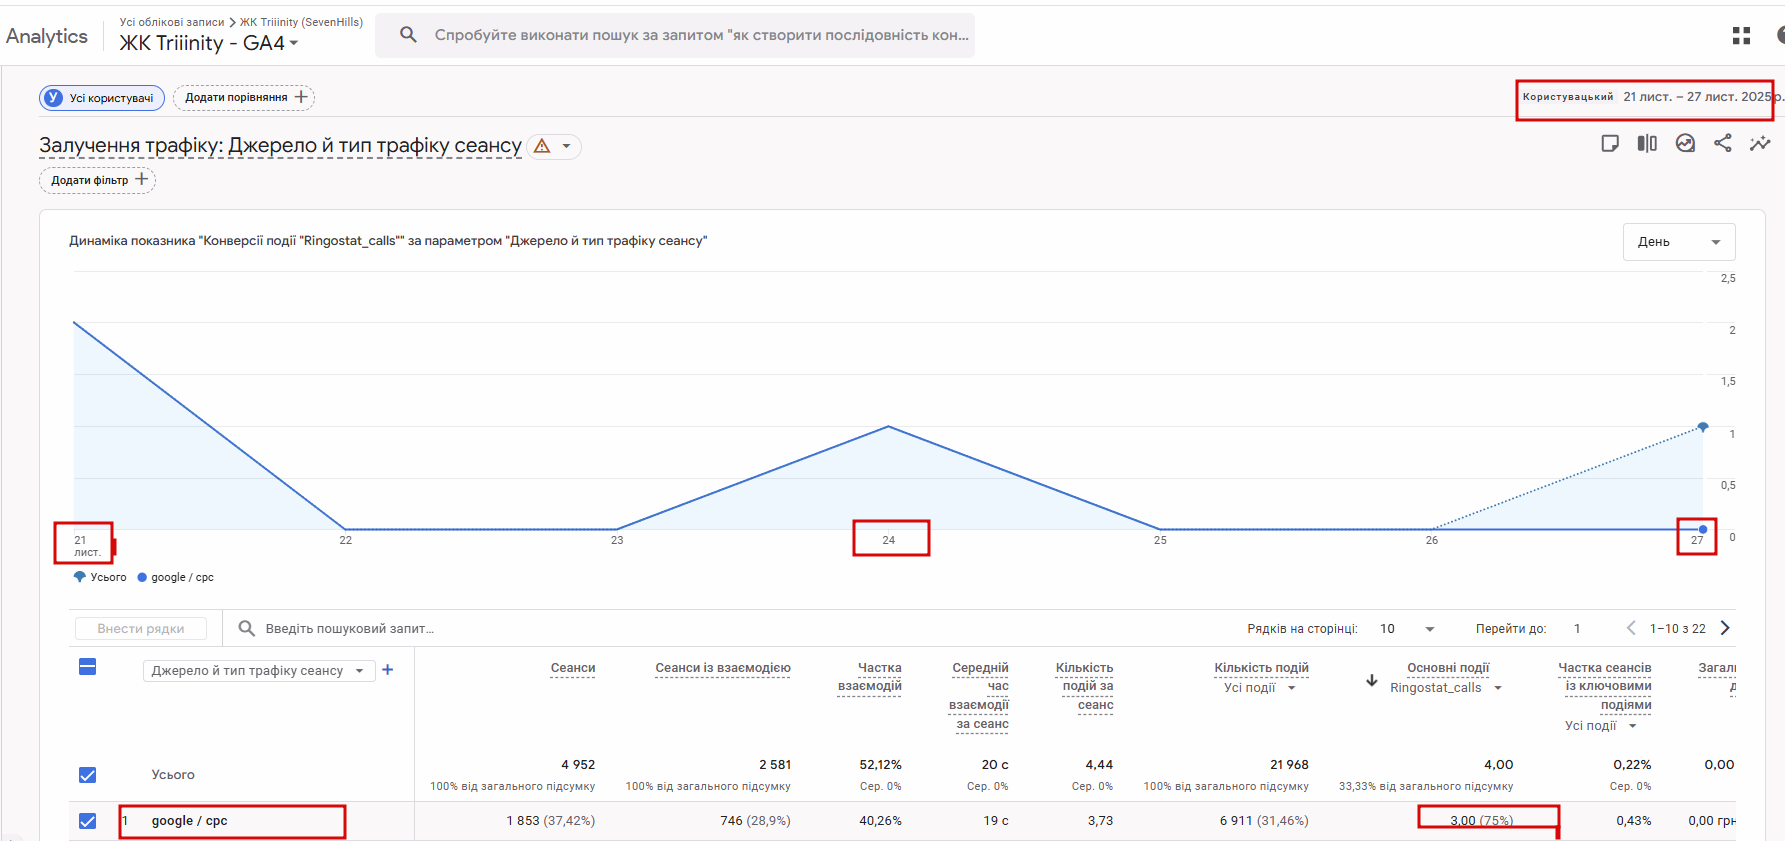Viewport: 1785px width, 841px height.
Task: Open the День granularity dropdown
Action: (1679, 242)
